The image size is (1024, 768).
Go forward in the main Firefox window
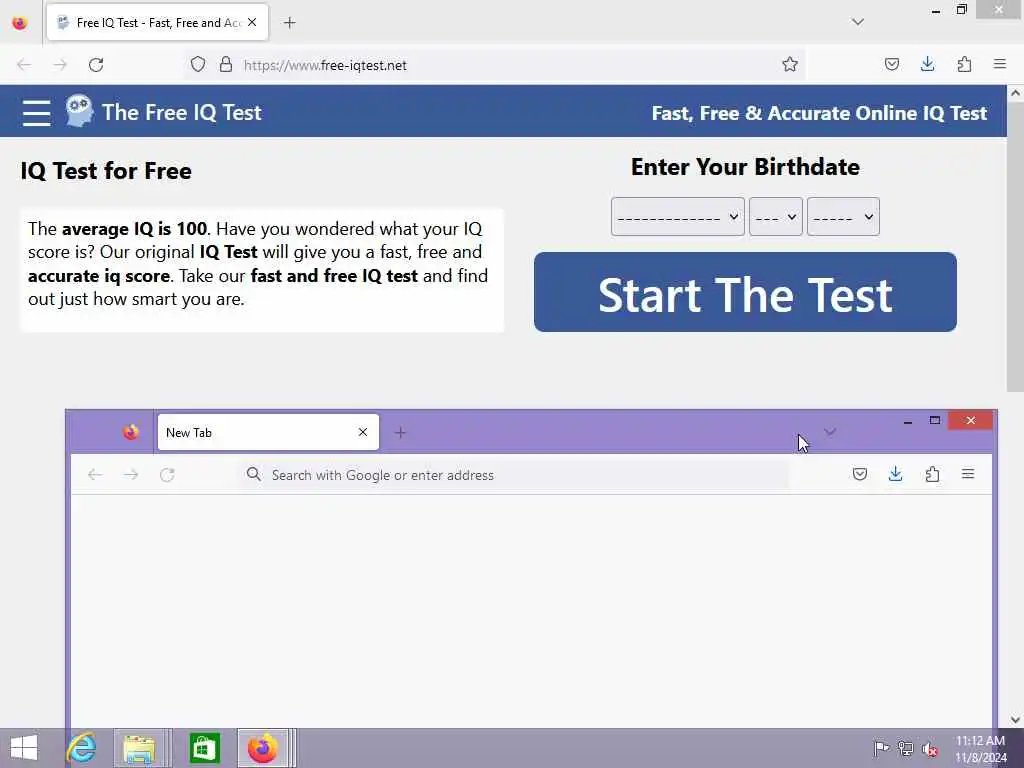pyautogui.click(x=60, y=65)
